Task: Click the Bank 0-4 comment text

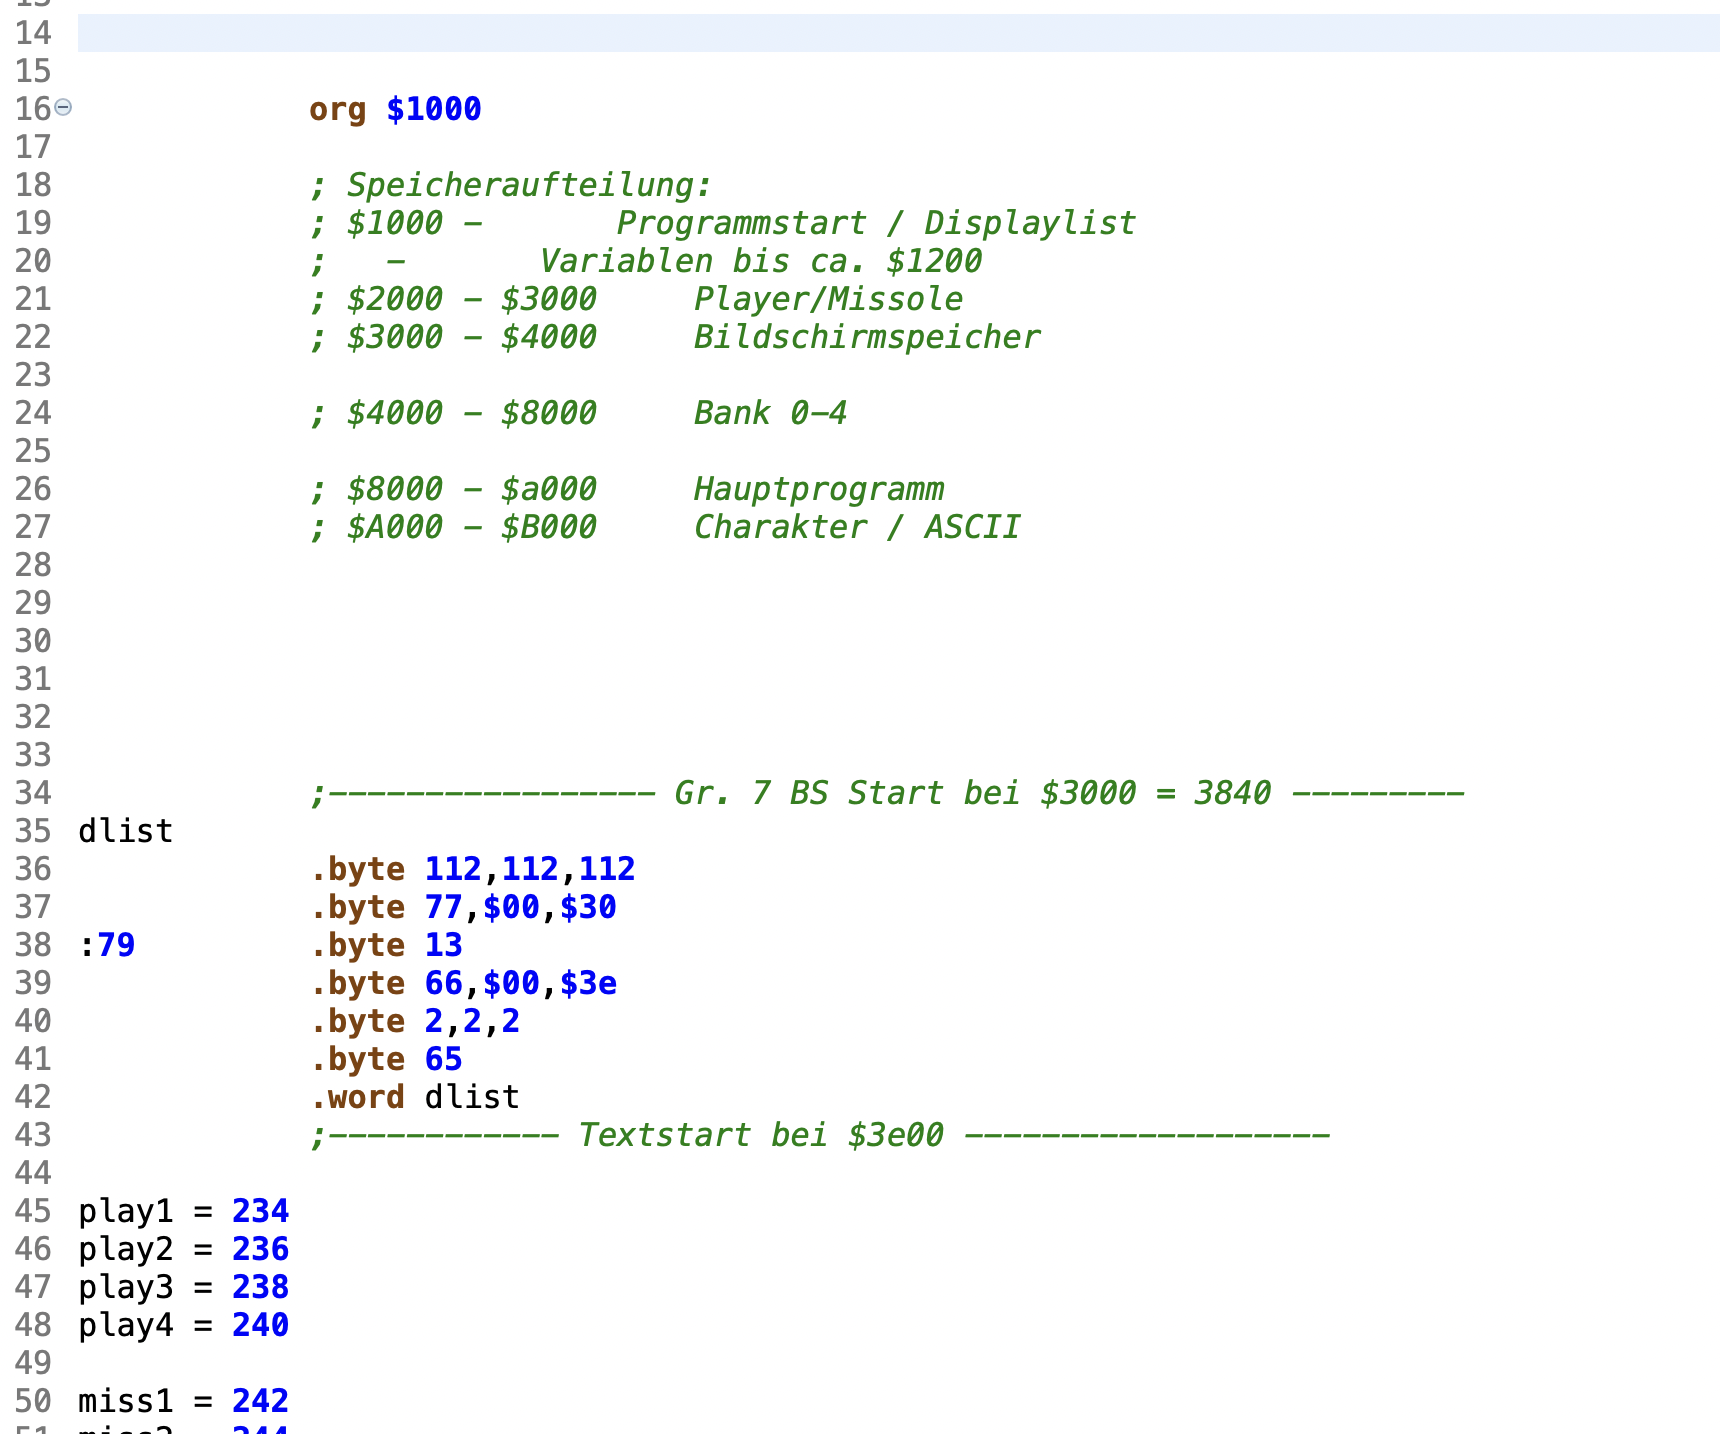Action: [x=770, y=413]
